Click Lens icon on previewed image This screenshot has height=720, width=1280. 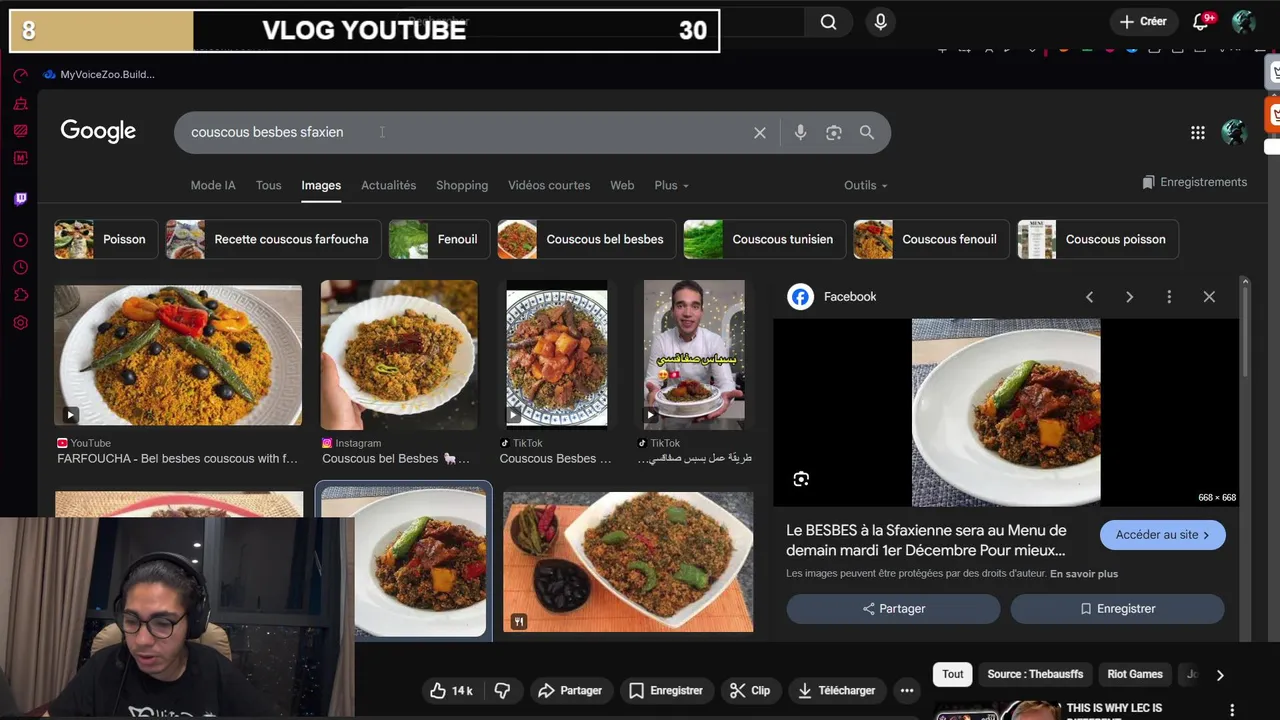point(801,479)
